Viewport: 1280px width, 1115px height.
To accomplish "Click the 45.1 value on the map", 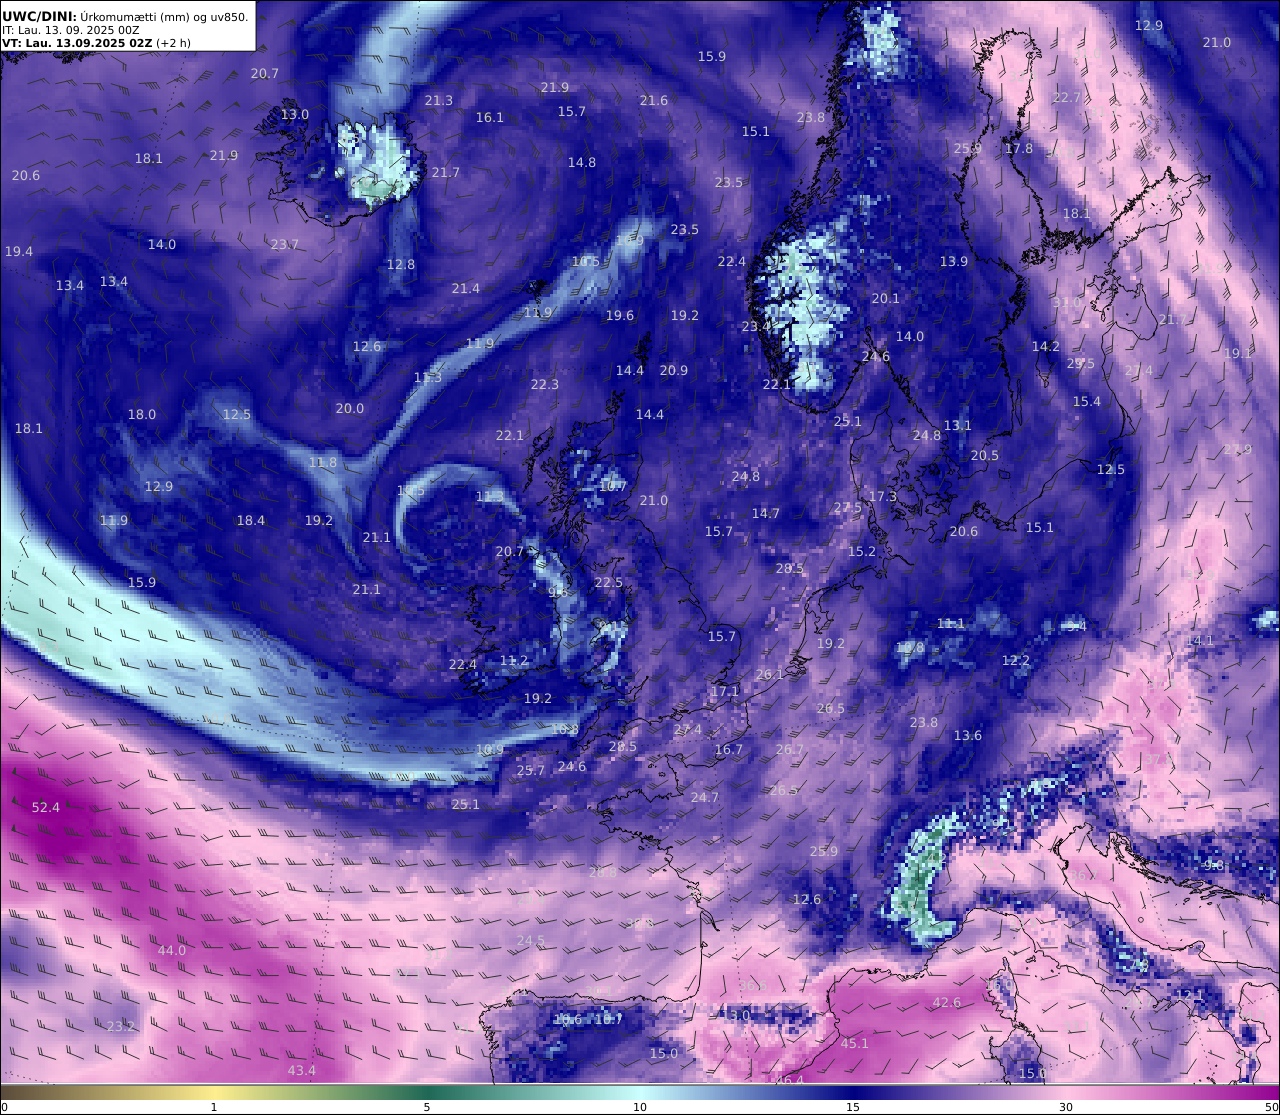I will pos(854,1043).
